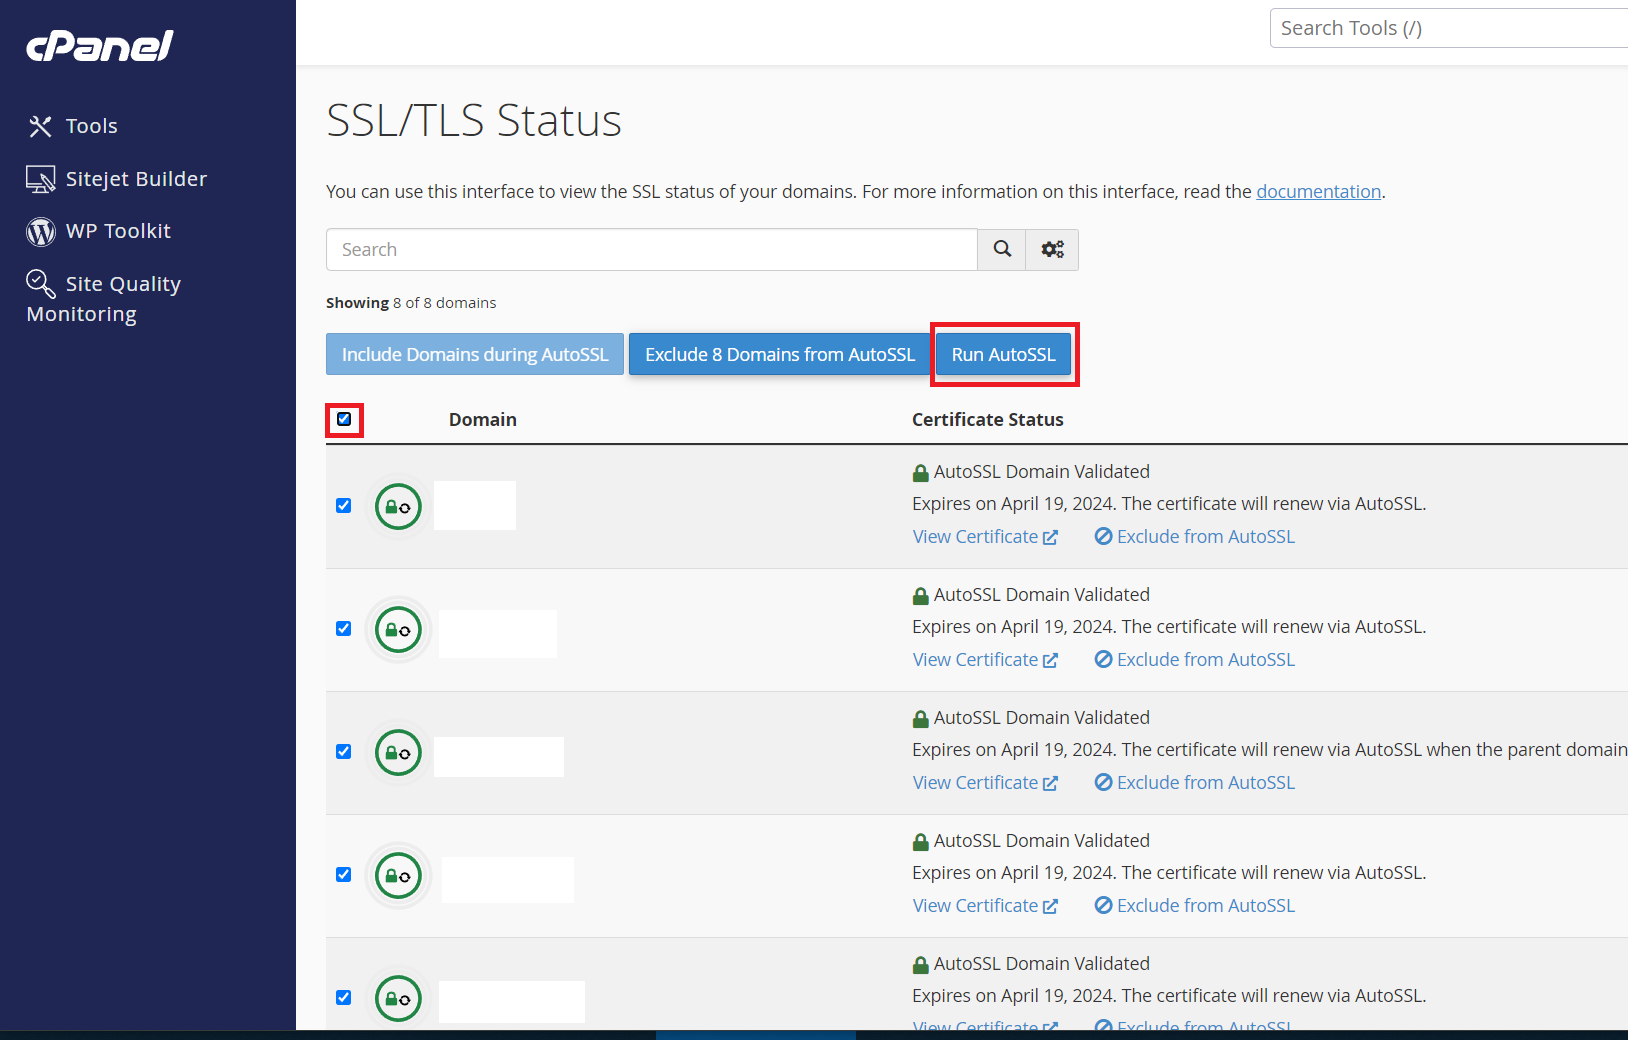Open the documentation link
The height and width of the screenshot is (1040, 1628).
[x=1318, y=191]
